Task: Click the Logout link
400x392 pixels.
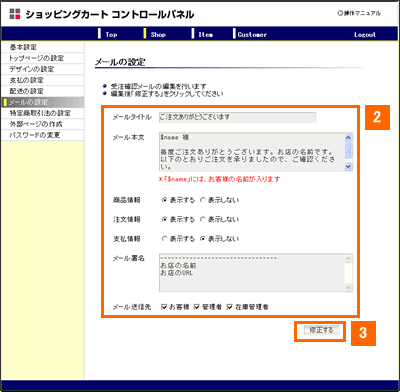Action: tap(365, 35)
